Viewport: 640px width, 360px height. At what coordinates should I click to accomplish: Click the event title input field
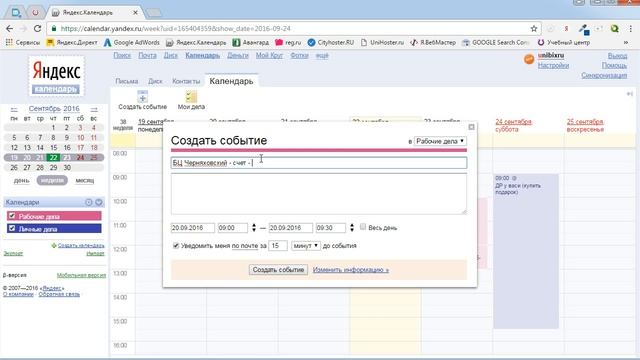coord(318,163)
